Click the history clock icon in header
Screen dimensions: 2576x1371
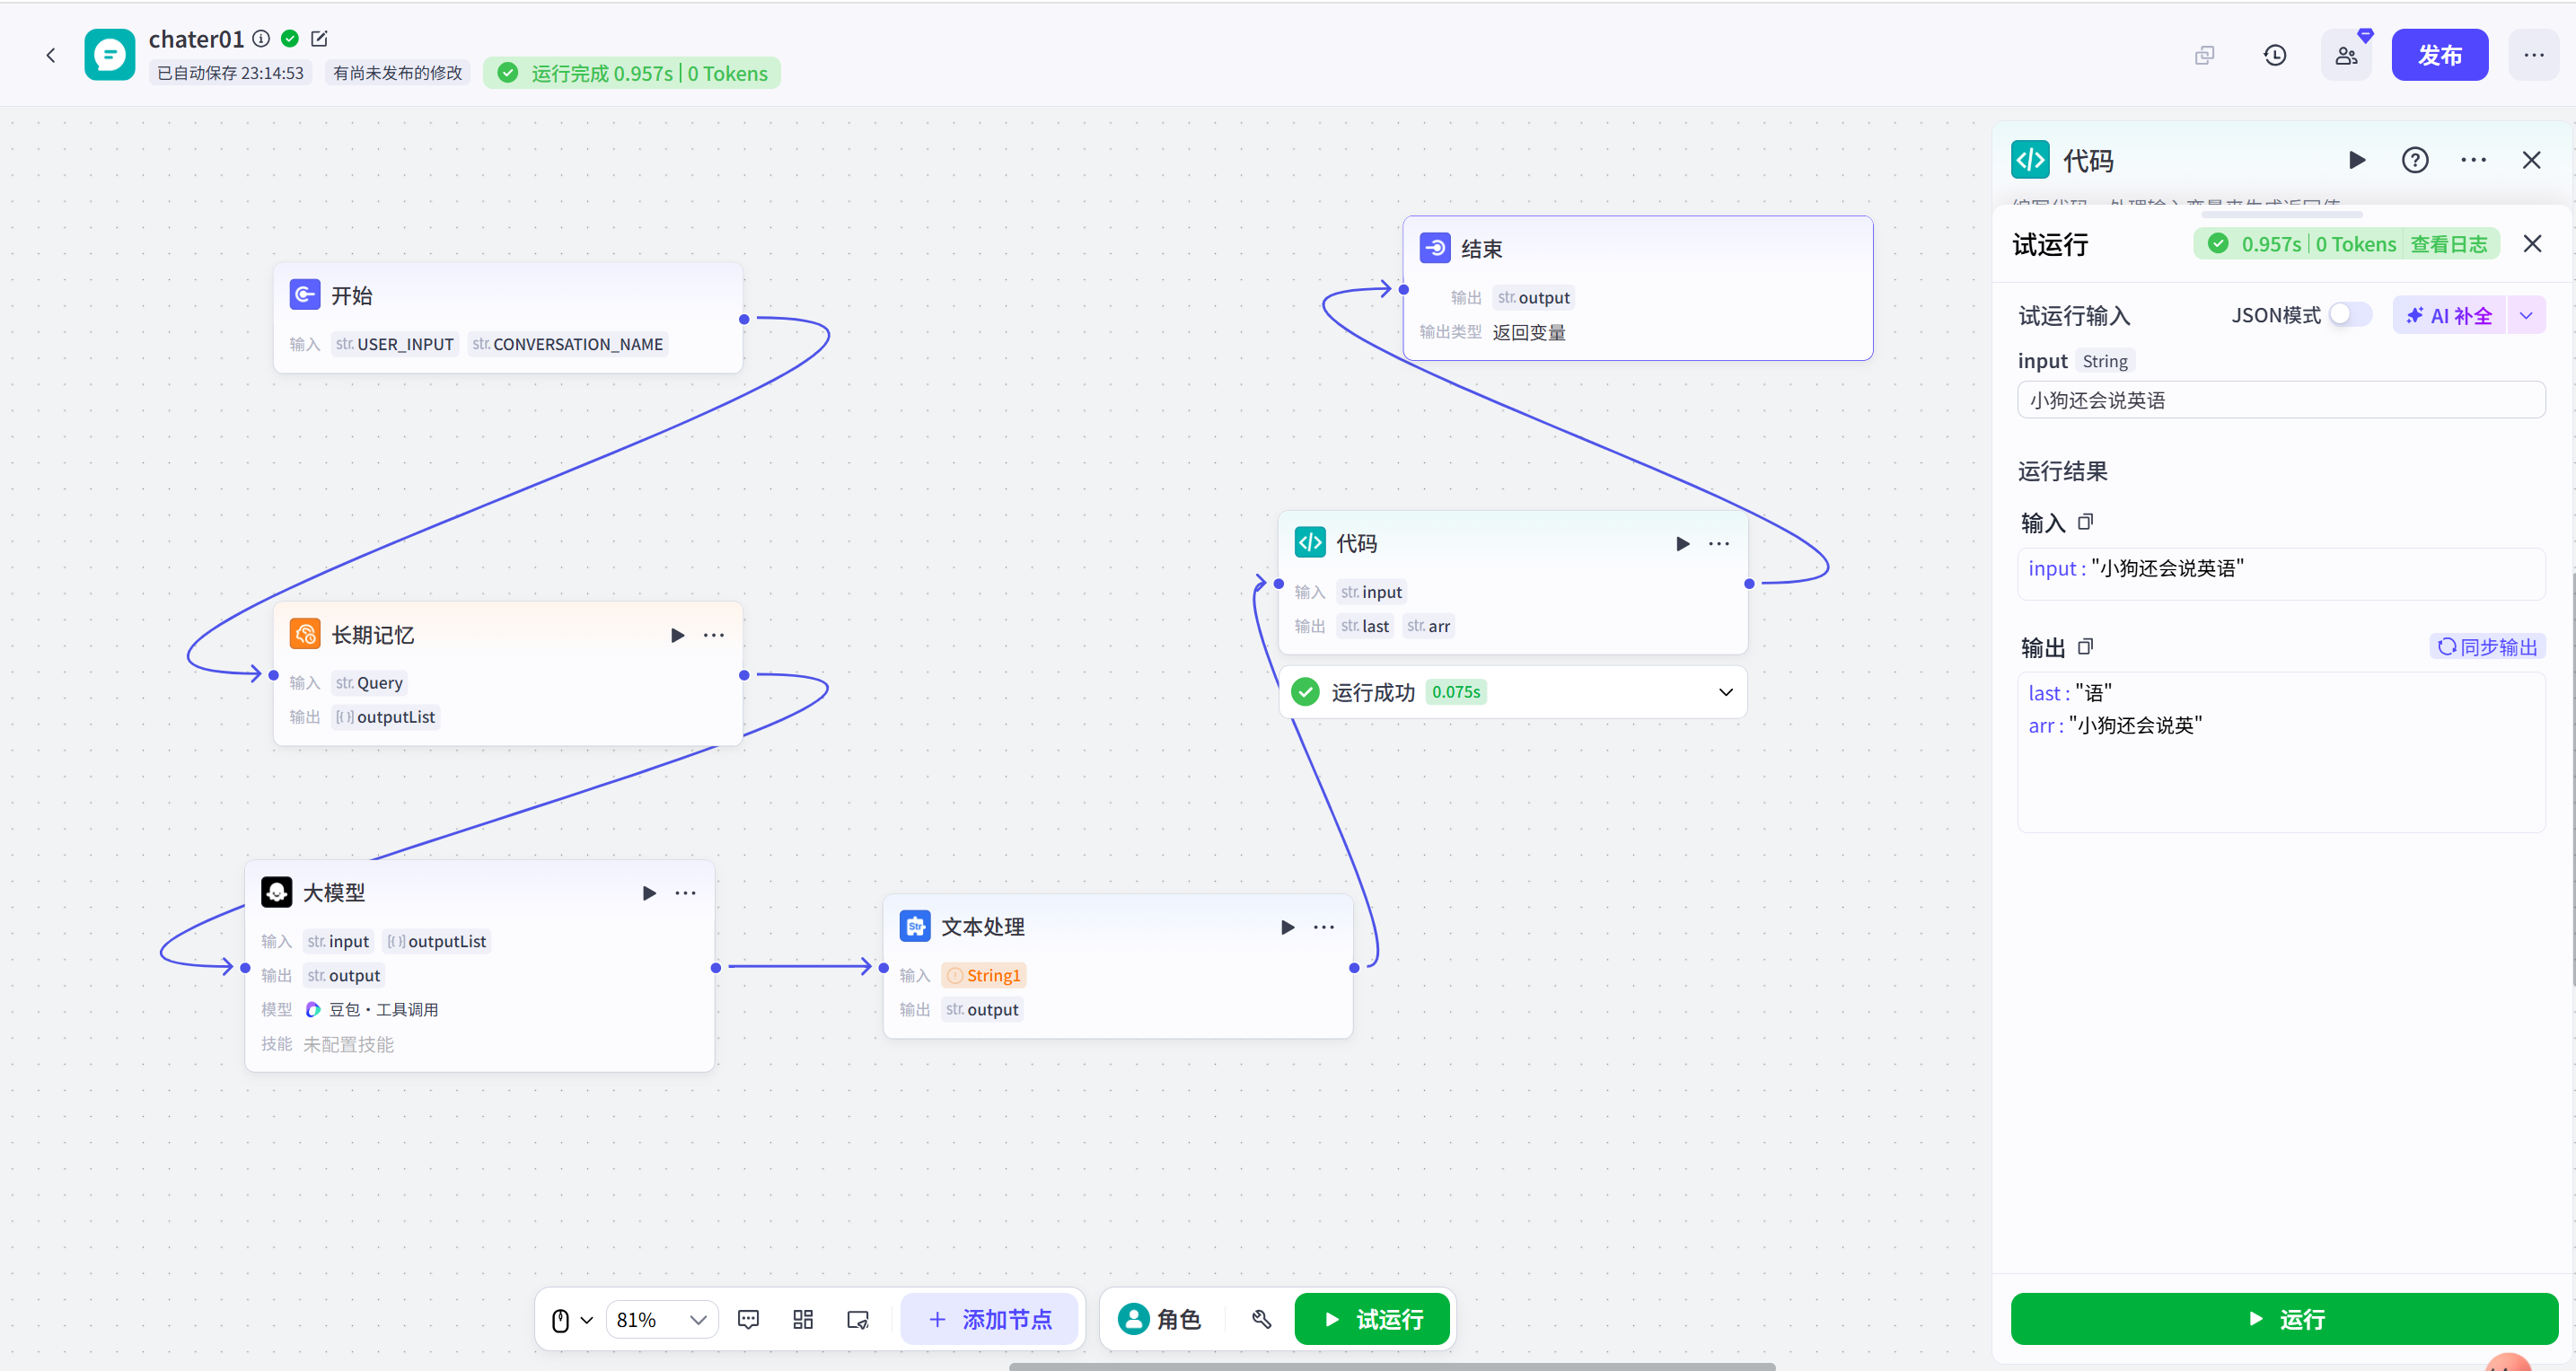click(2274, 55)
